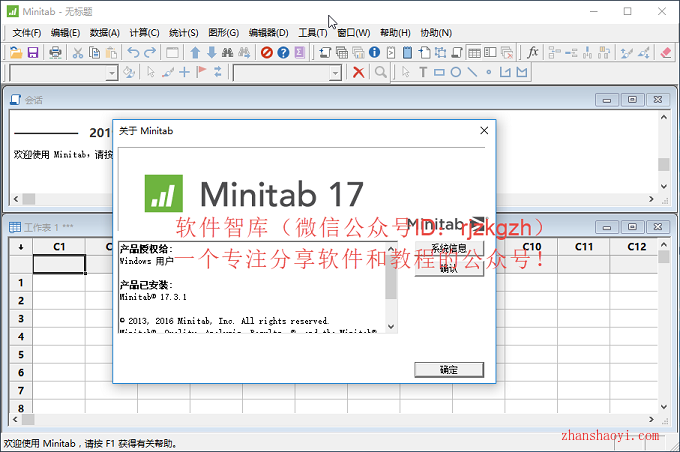This screenshot has width=680, height=452.
Task: Click the fx Assign Formula icon
Action: coord(533,52)
